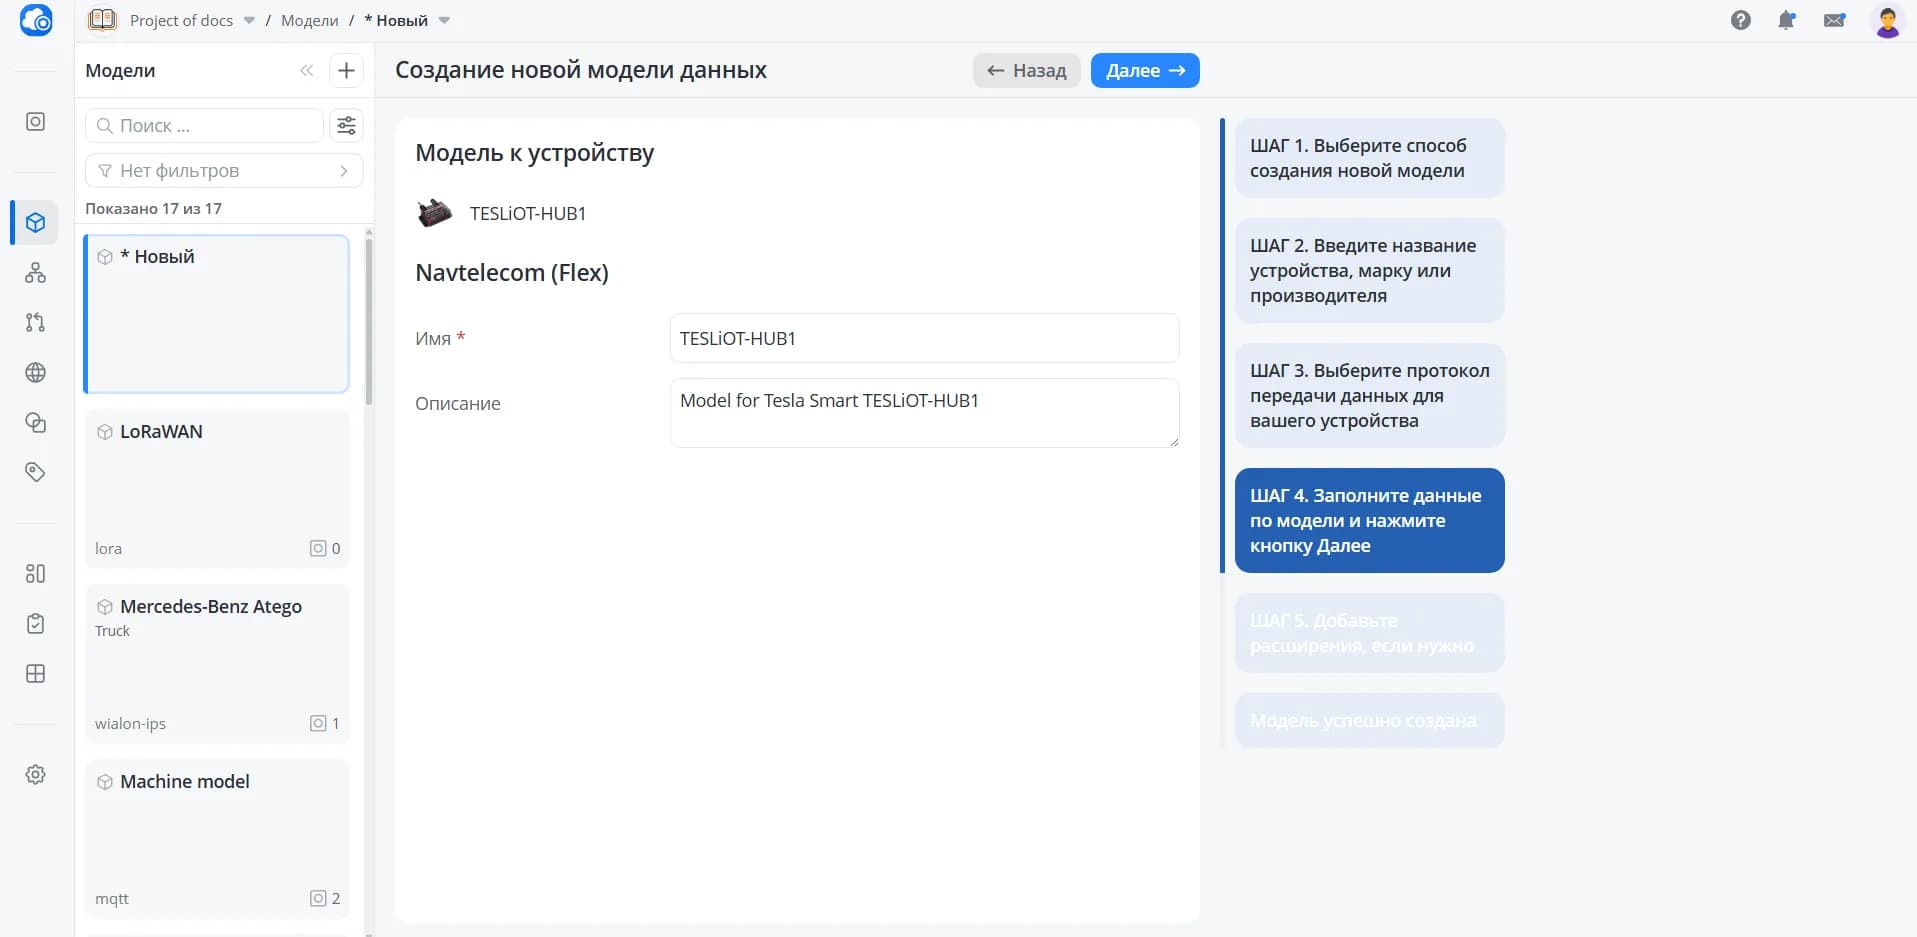Open the Models cube sidebar icon
This screenshot has height=937, width=1917.
click(36, 222)
